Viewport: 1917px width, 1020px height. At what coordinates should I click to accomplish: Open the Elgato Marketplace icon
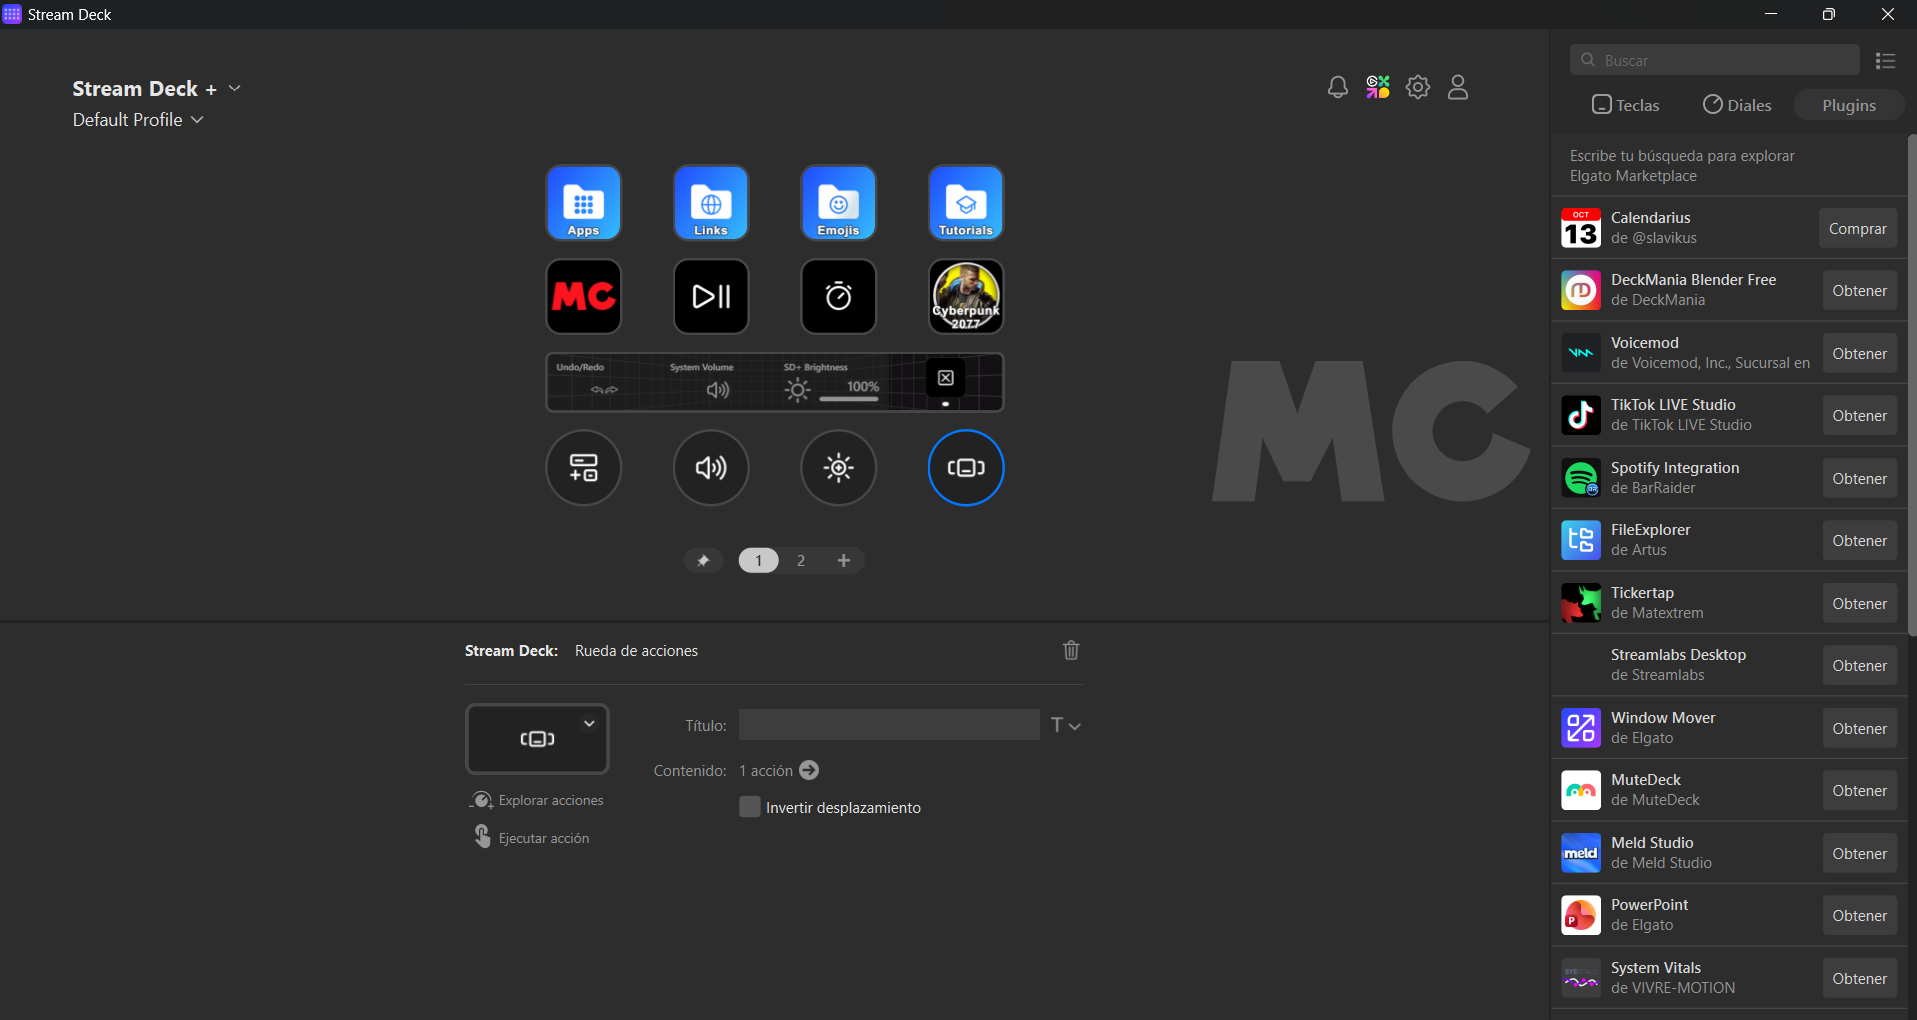[x=1378, y=88]
